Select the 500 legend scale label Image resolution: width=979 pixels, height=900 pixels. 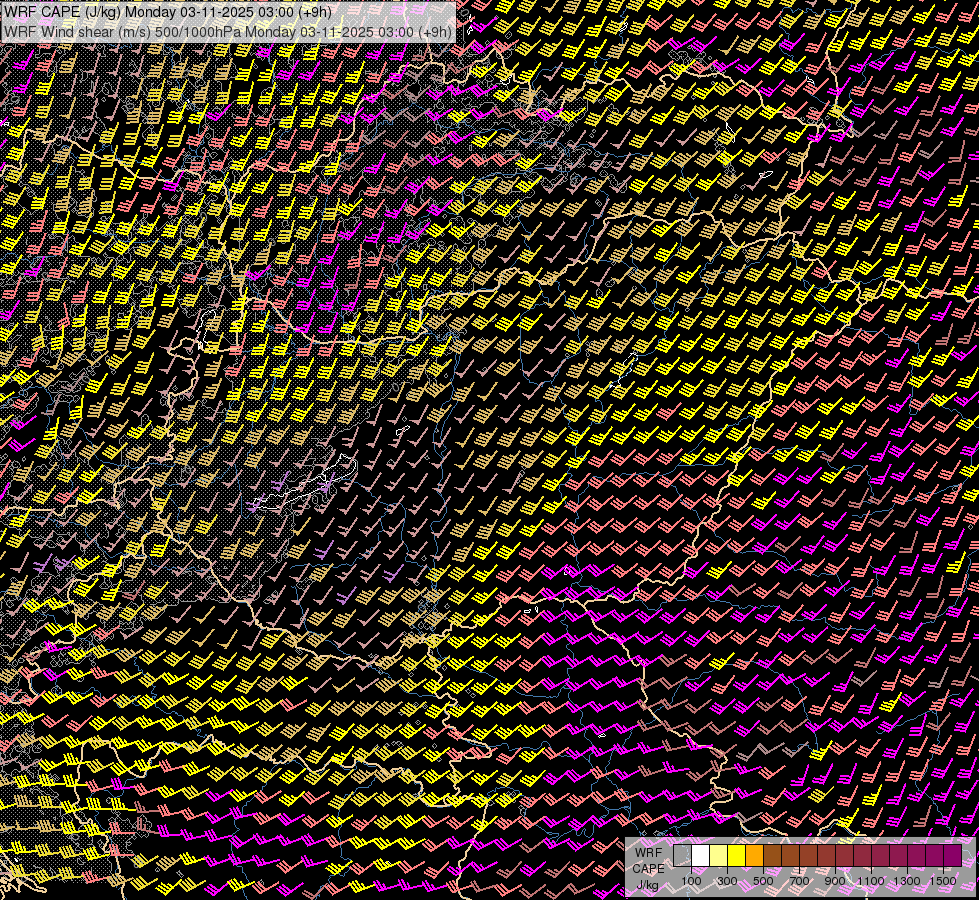[763, 881]
